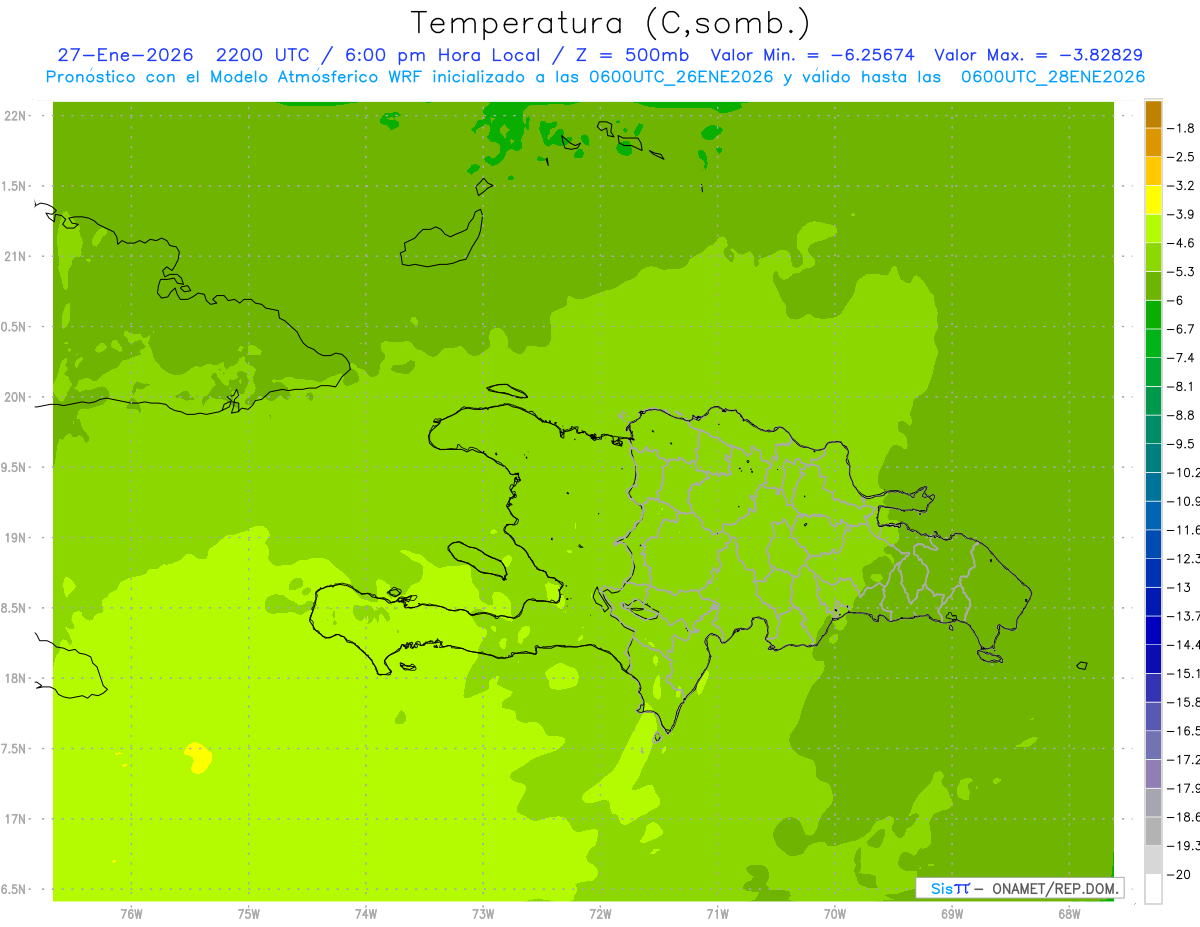
Task: Pick the brown colorbar segment above -1.8
Action: coord(1153,114)
